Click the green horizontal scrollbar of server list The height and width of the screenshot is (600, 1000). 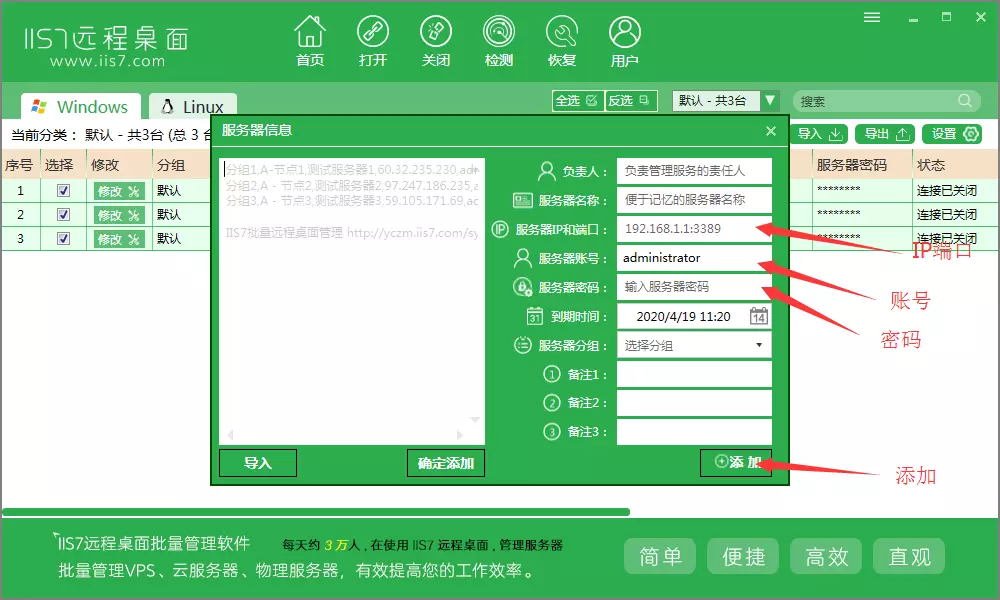(316, 512)
